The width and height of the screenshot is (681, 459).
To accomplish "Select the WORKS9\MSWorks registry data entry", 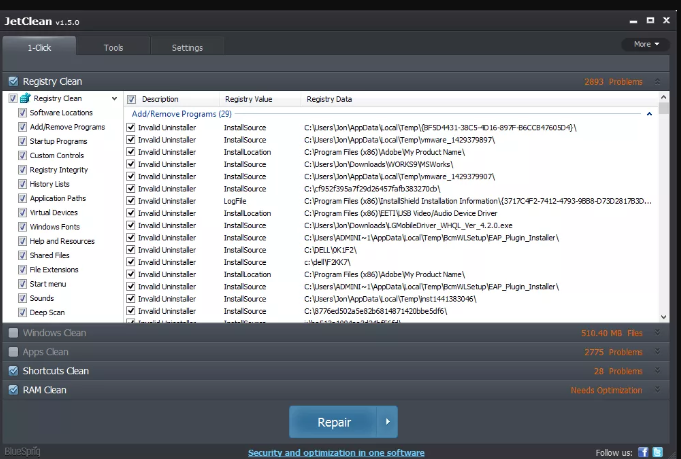I will 378,164.
